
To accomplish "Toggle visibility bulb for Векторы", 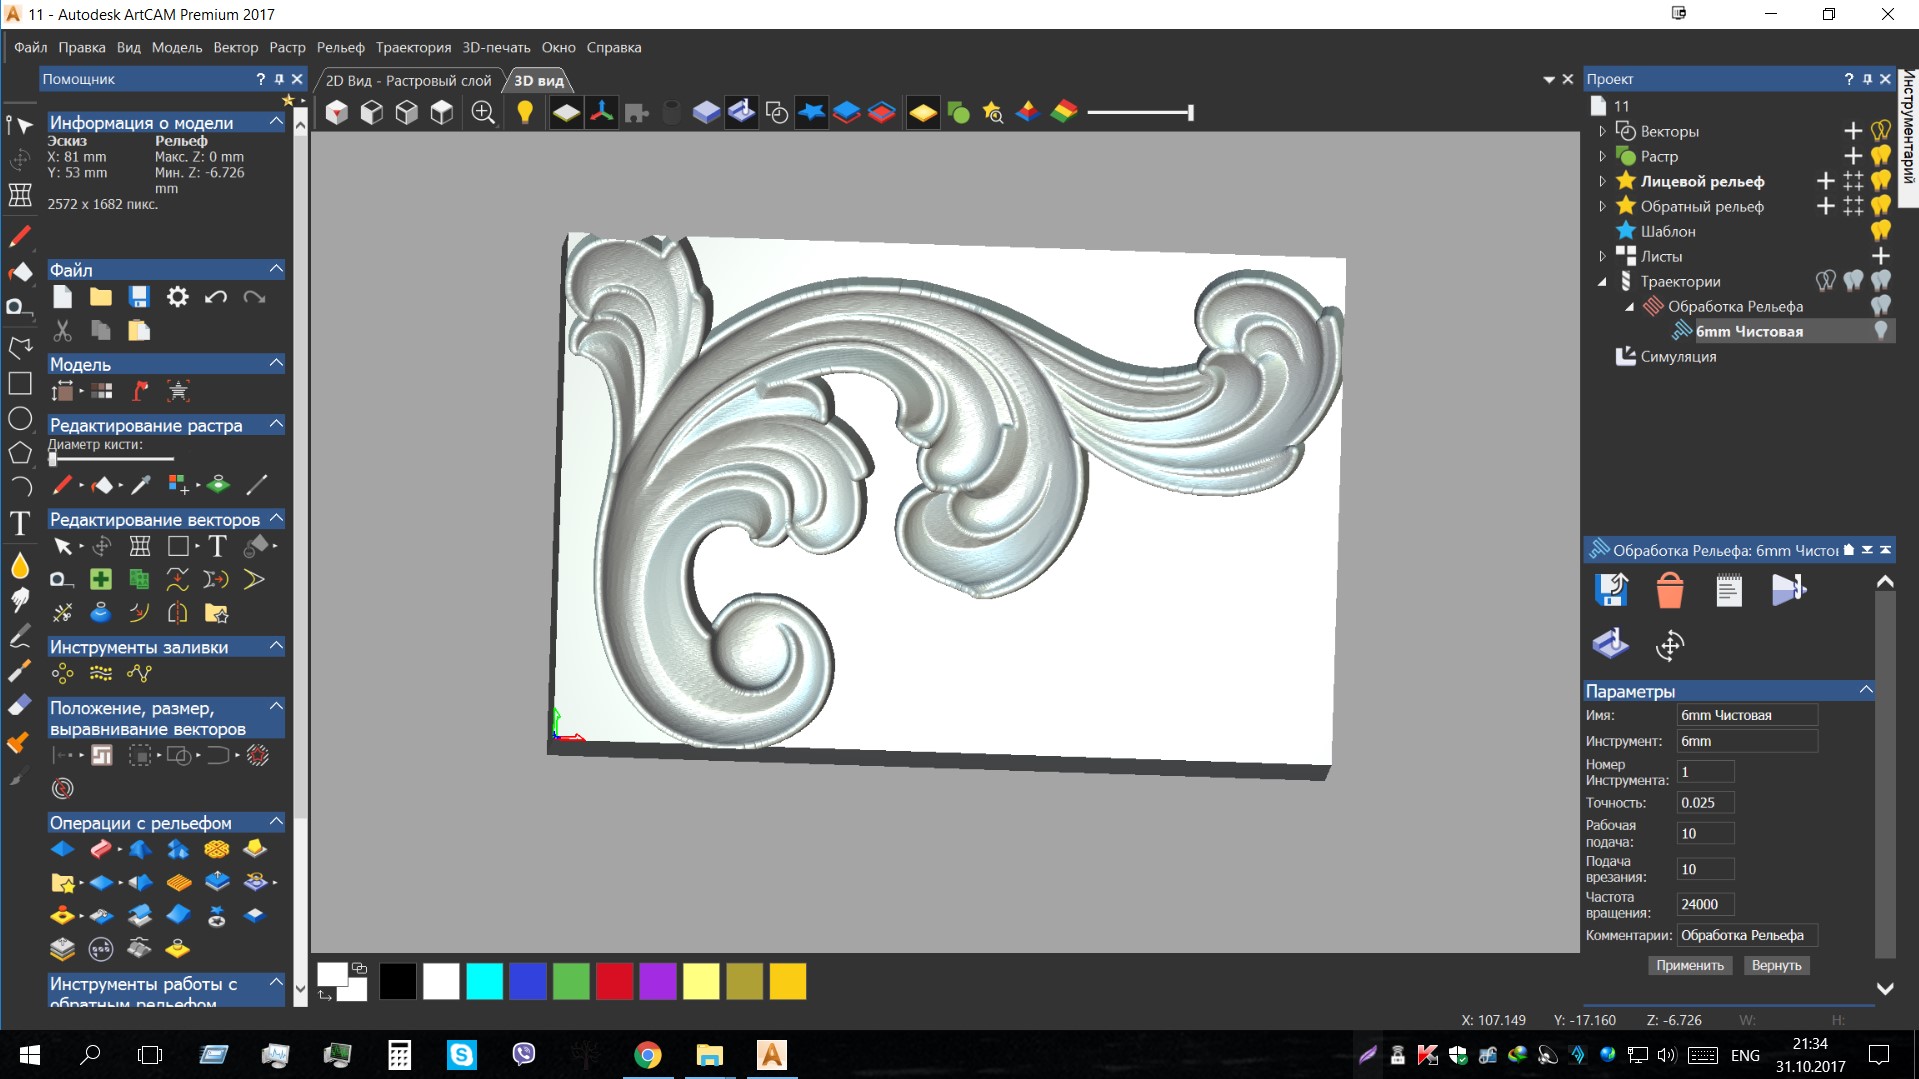I will (1881, 131).
